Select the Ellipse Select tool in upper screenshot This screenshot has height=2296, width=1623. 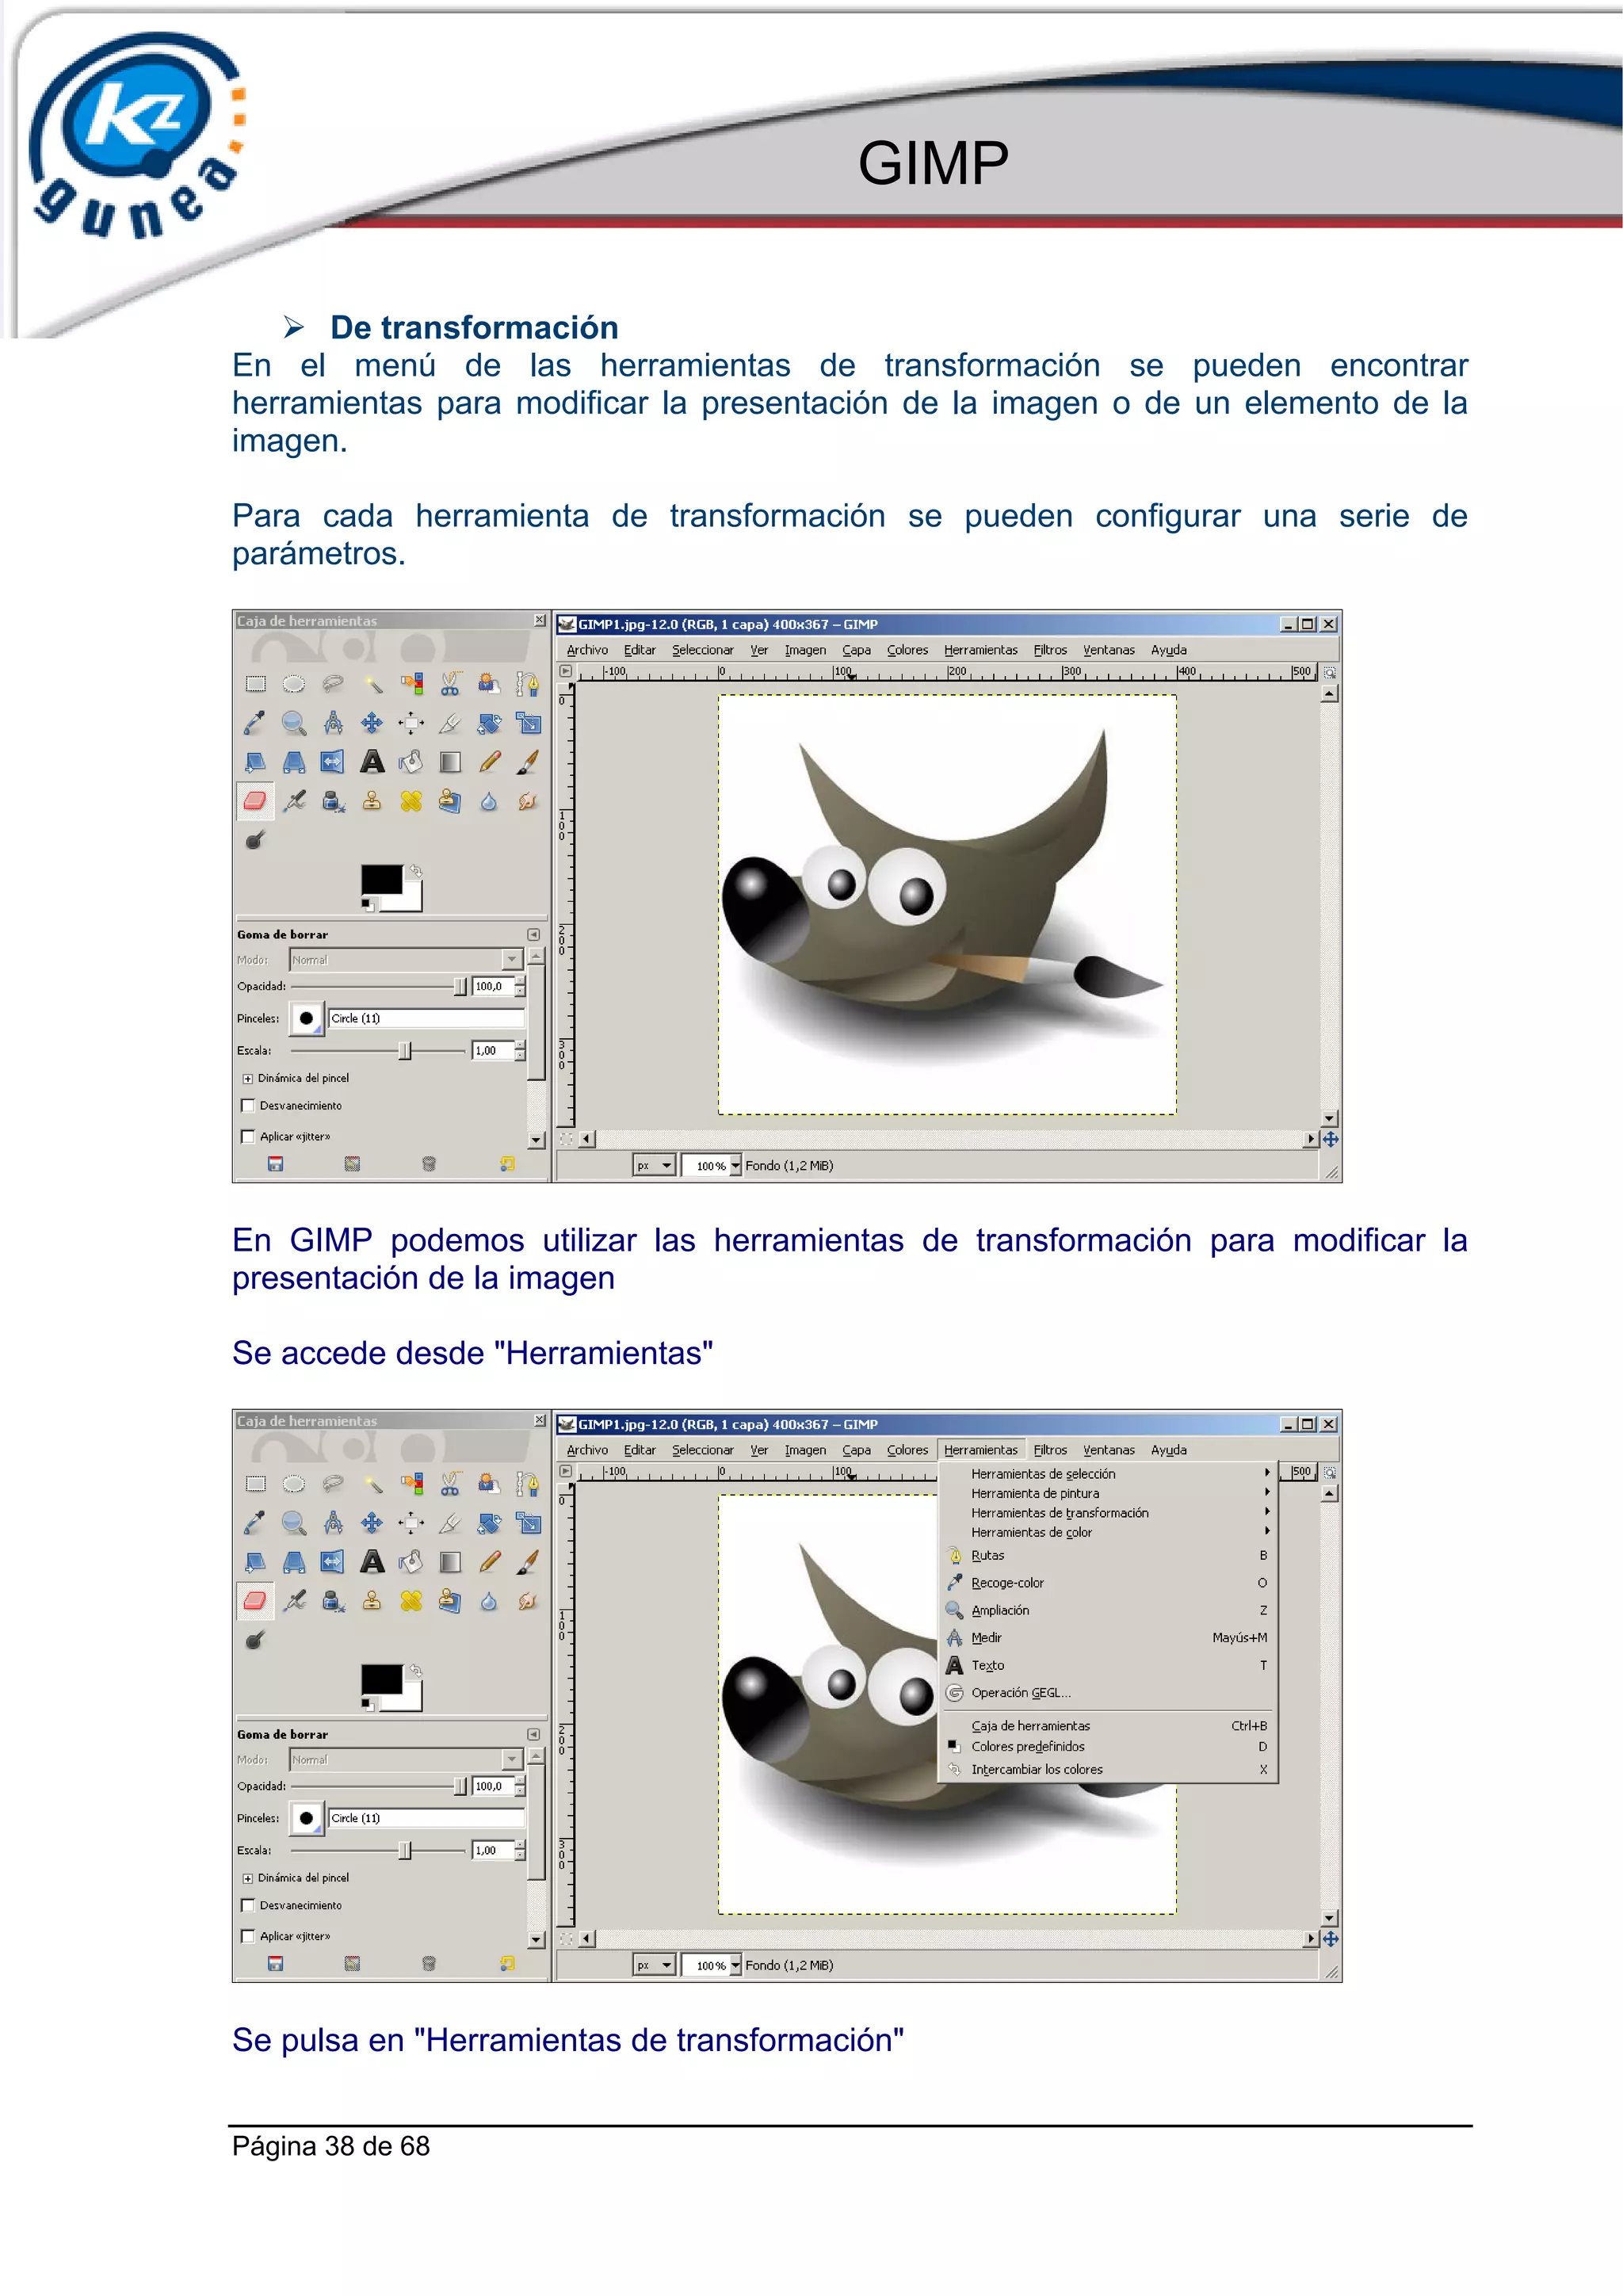click(x=294, y=684)
